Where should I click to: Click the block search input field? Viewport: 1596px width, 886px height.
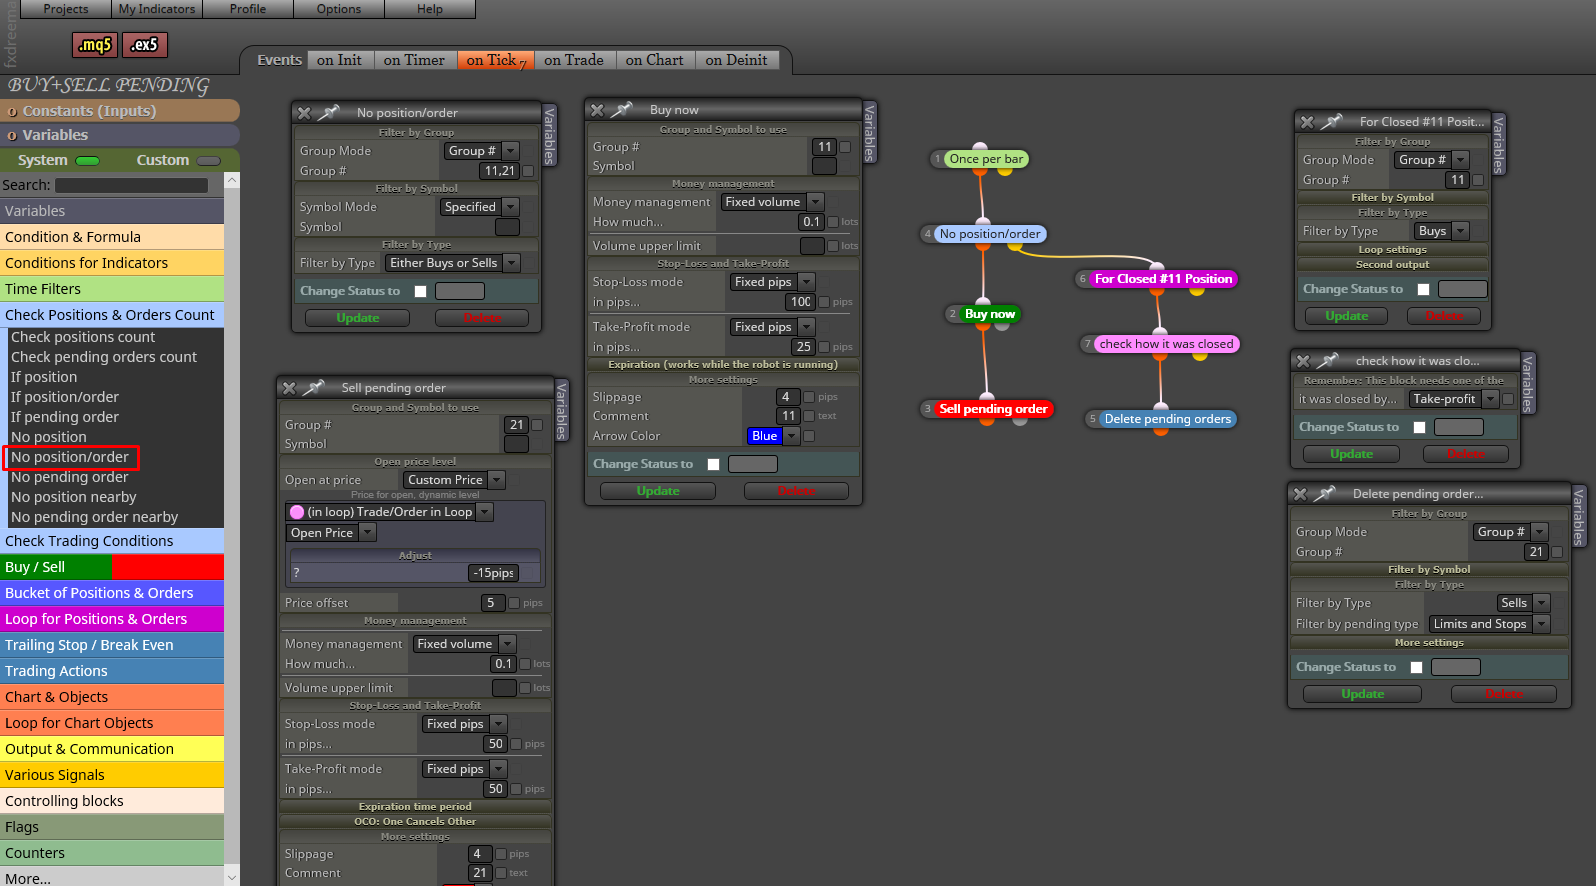click(132, 185)
